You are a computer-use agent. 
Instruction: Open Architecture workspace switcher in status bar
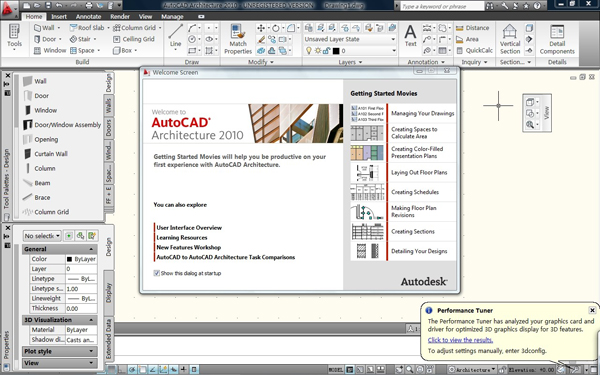[x=472, y=370]
